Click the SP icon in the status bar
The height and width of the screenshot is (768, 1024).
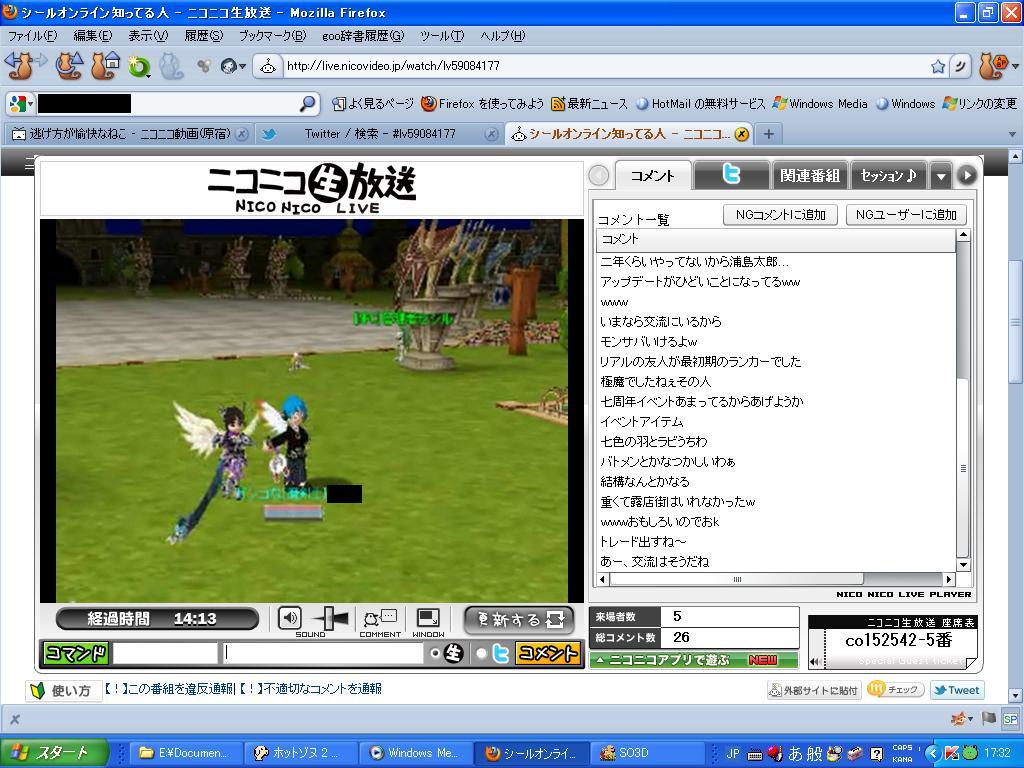(x=1010, y=719)
